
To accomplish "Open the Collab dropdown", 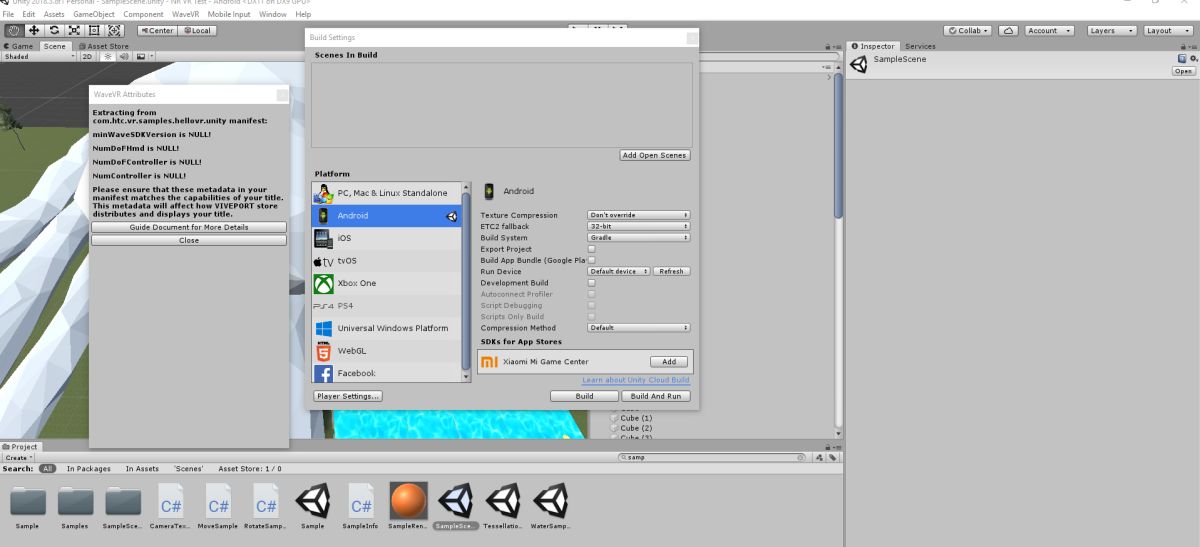I will pyautogui.click(x=968, y=30).
